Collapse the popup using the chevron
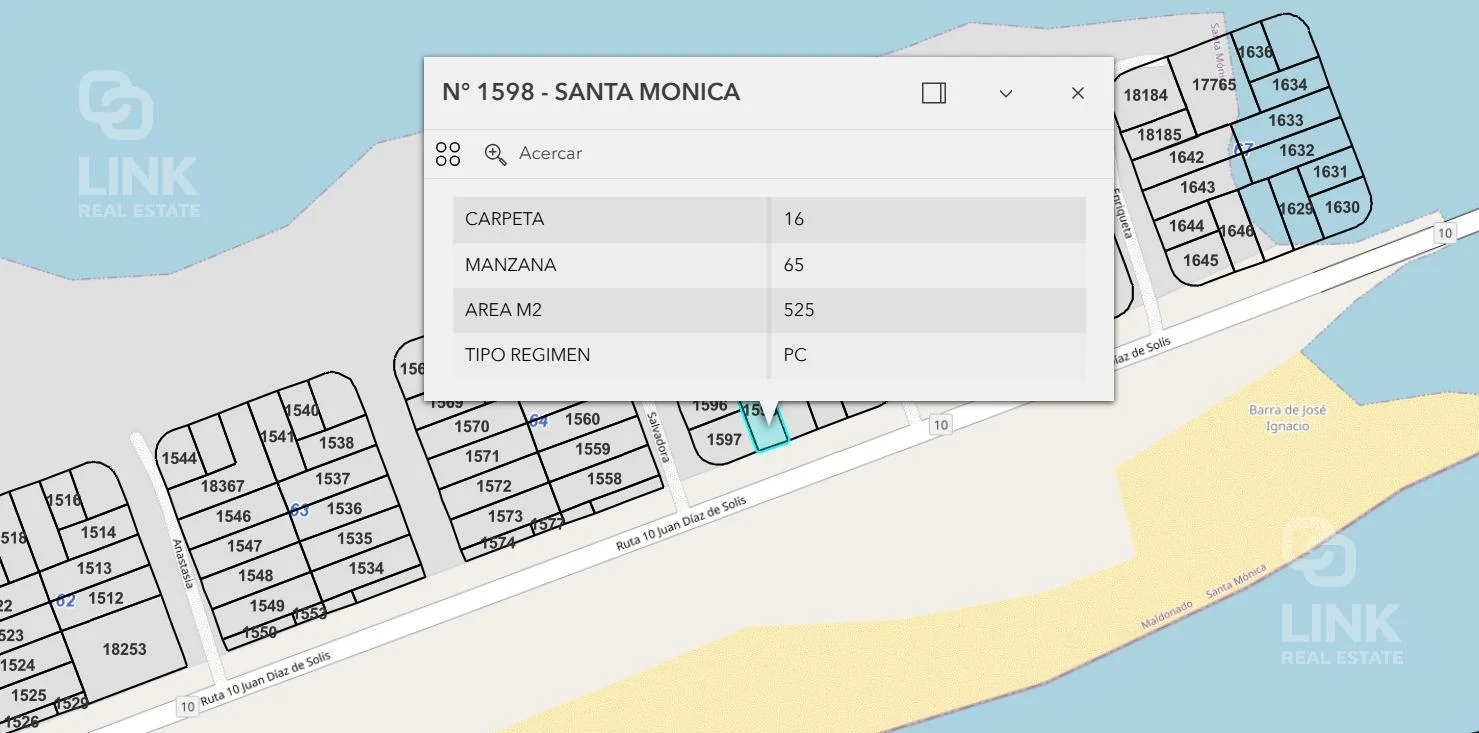 click(1006, 93)
